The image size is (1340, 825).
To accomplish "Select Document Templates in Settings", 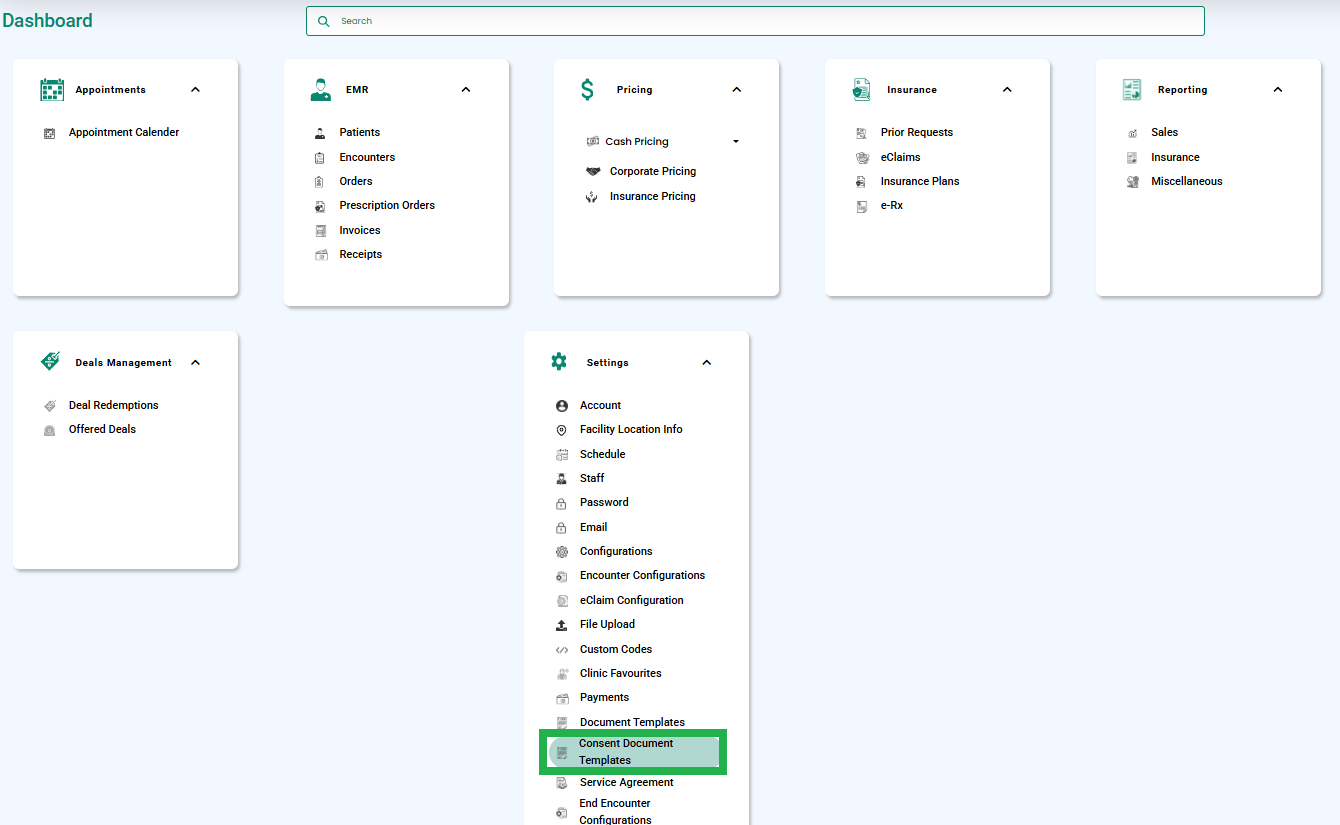I will (632, 723).
